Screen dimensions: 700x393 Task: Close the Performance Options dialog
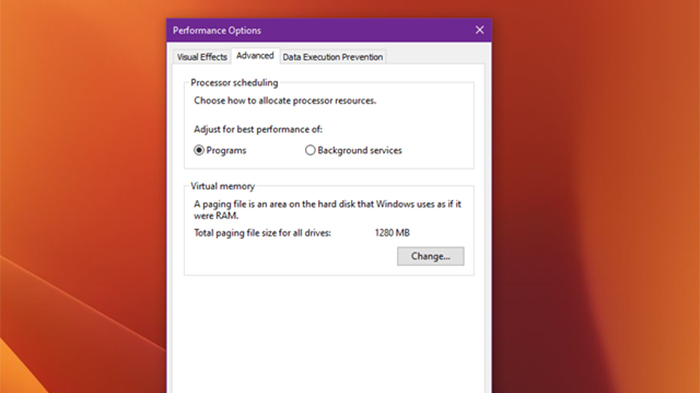[479, 30]
